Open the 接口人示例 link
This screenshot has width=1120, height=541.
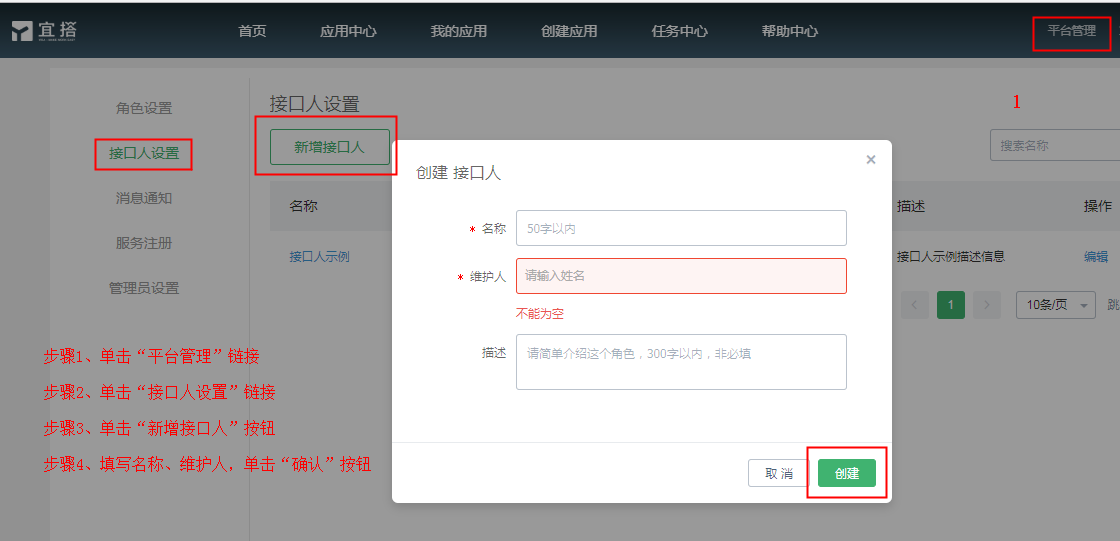tap(319, 257)
